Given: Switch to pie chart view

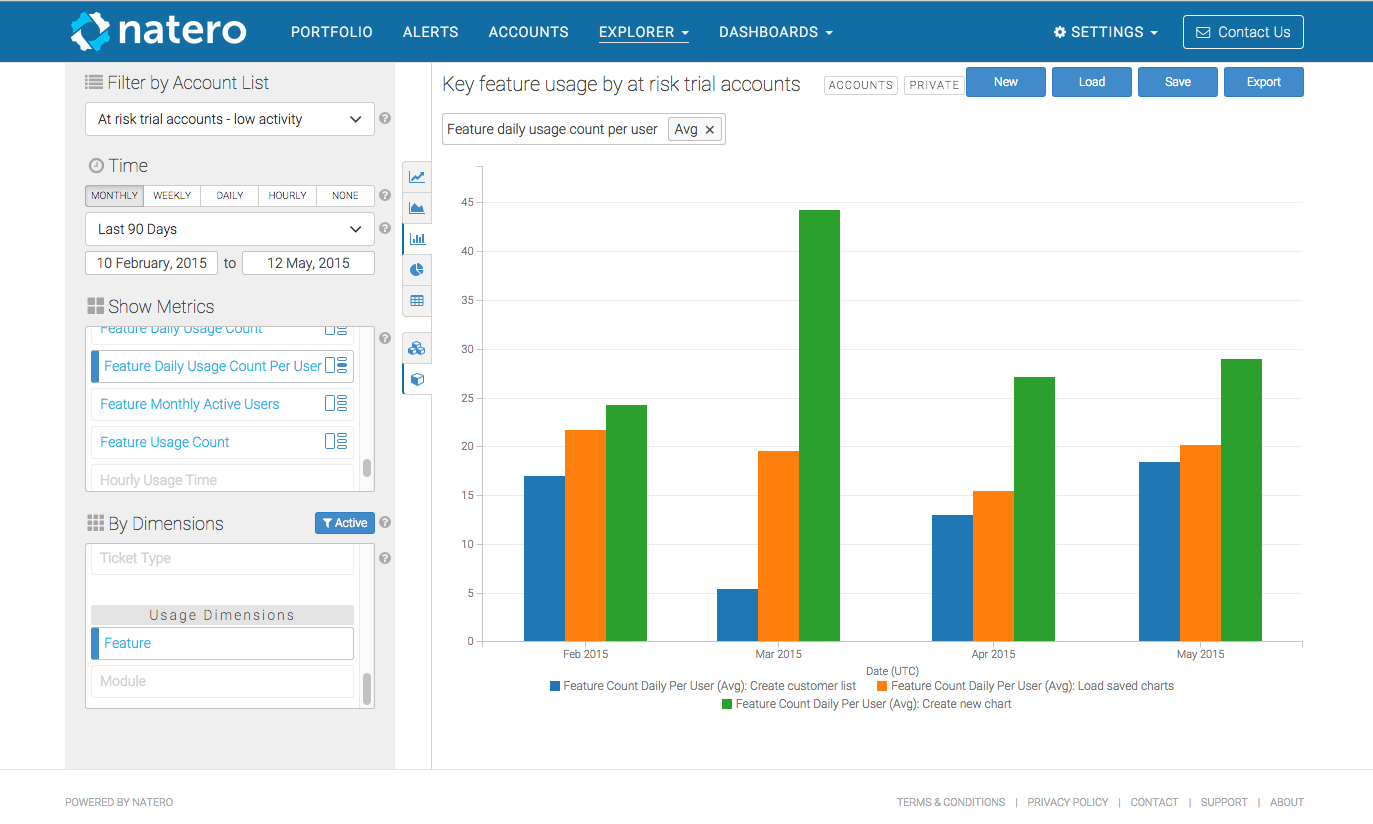Looking at the screenshot, I should coord(417,270).
